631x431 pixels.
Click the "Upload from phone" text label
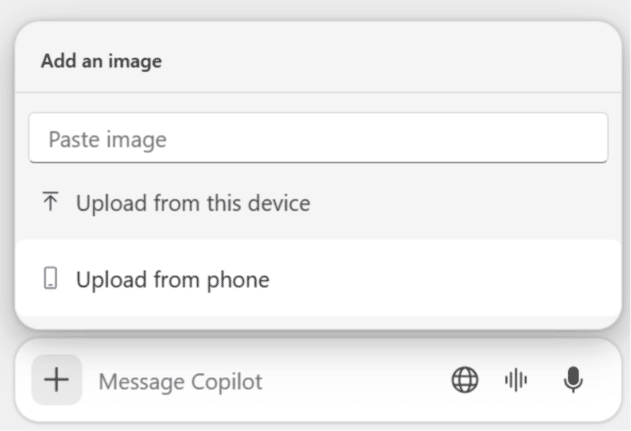tap(173, 279)
